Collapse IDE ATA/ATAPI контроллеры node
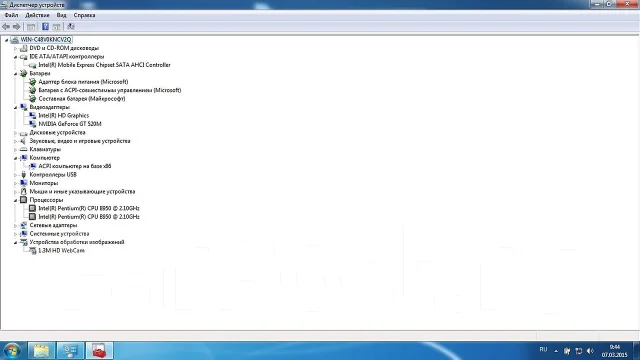Screen dimensions: 640x360 tap(16, 57)
